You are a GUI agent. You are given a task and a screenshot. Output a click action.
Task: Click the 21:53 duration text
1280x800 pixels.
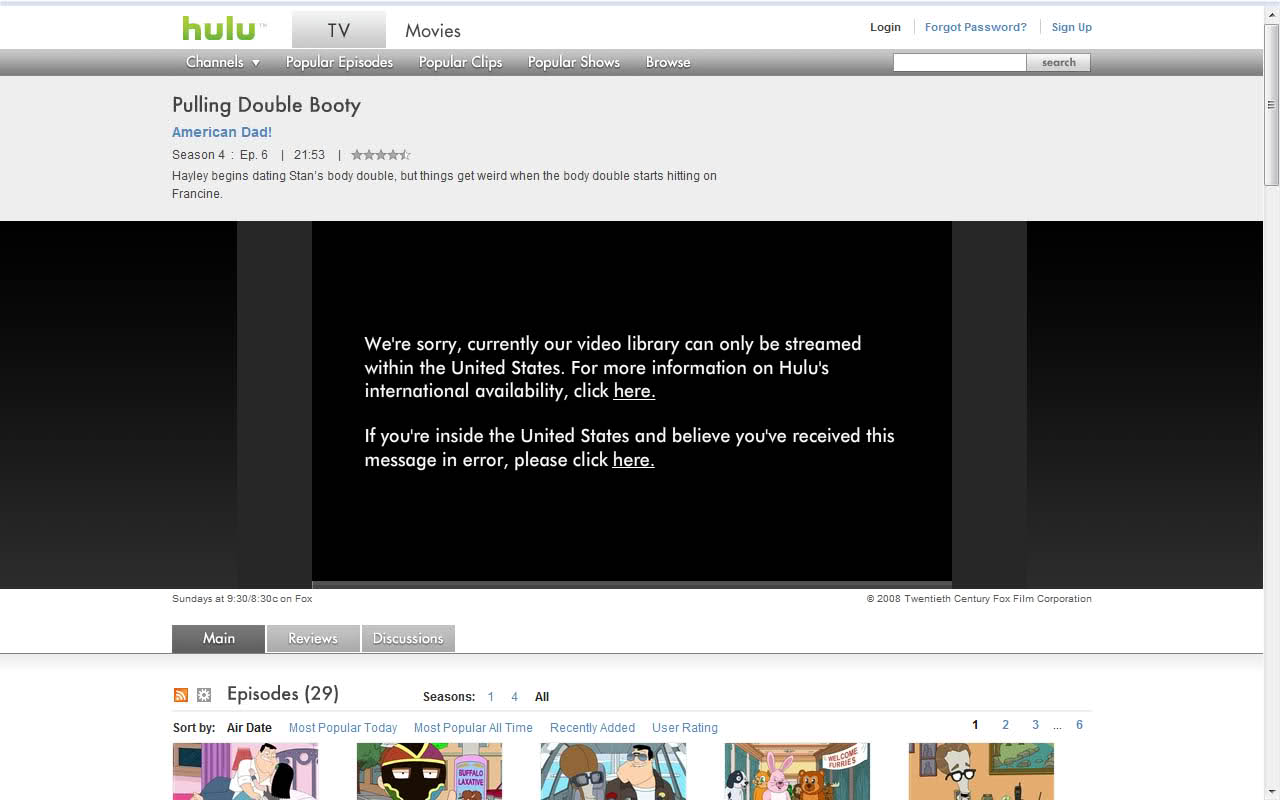click(309, 155)
